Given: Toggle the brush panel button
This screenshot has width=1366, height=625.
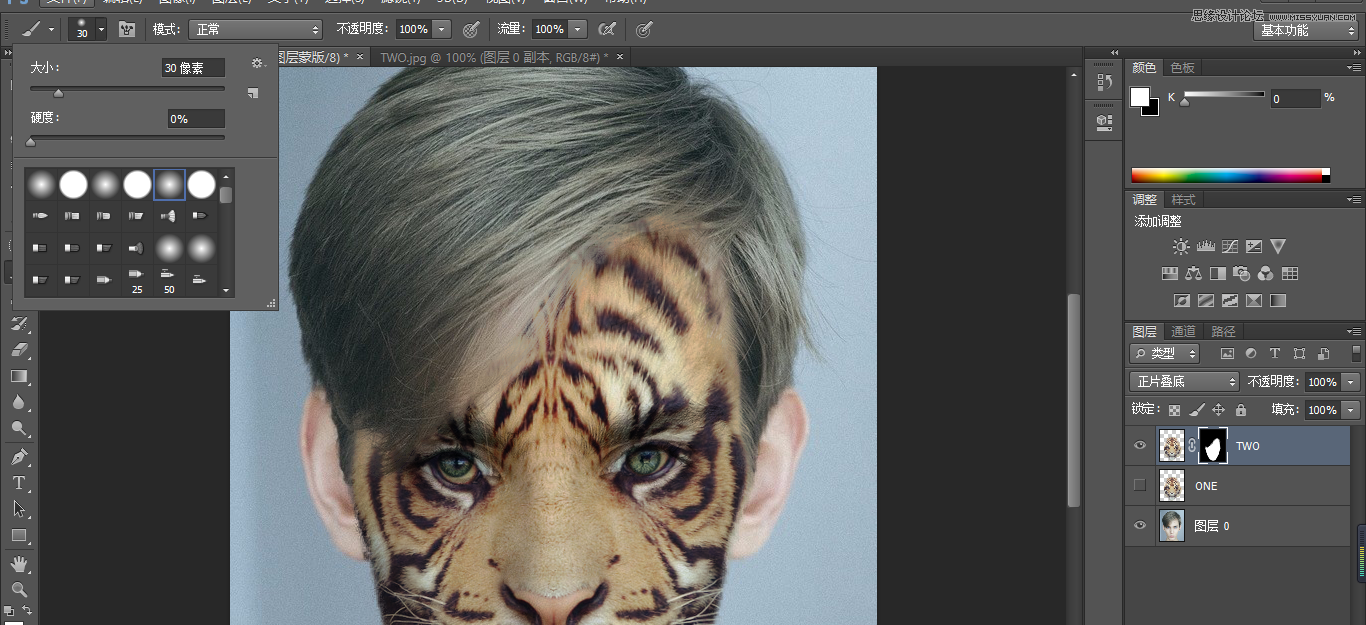Looking at the screenshot, I should click(x=127, y=29).
